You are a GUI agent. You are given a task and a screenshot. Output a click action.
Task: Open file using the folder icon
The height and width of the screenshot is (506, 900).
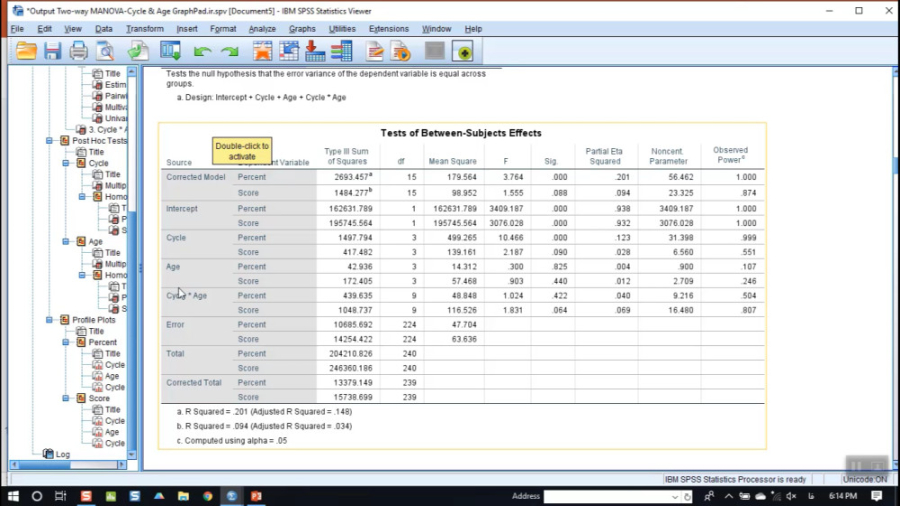tap(26, 51)
